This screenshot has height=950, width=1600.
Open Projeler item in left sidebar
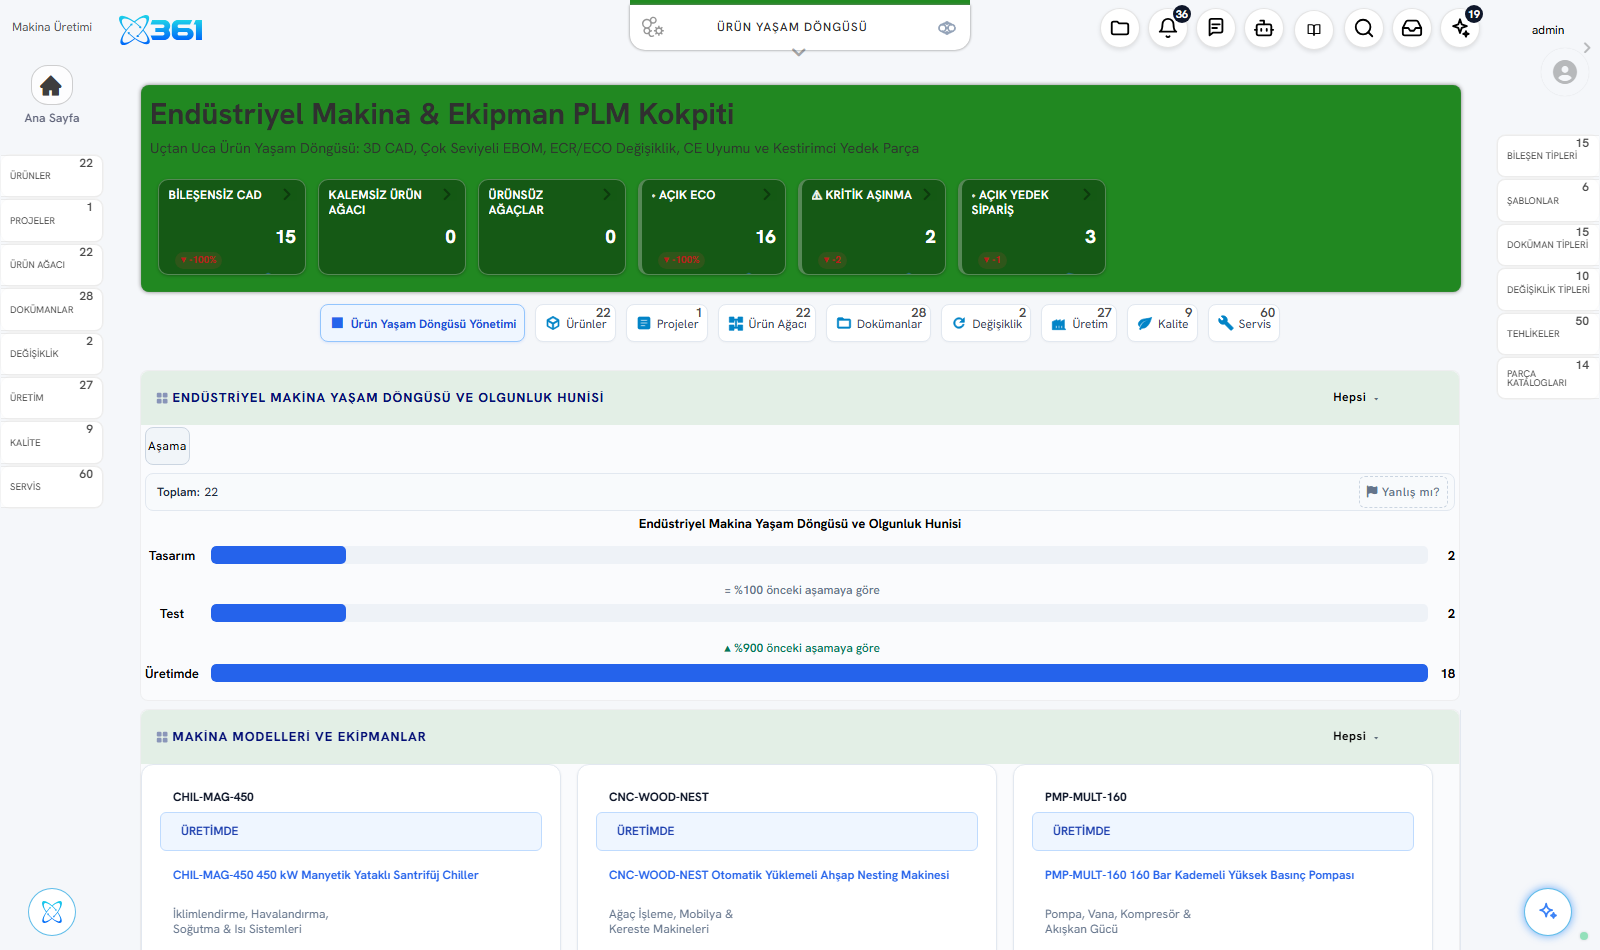(x=51, y=220)
